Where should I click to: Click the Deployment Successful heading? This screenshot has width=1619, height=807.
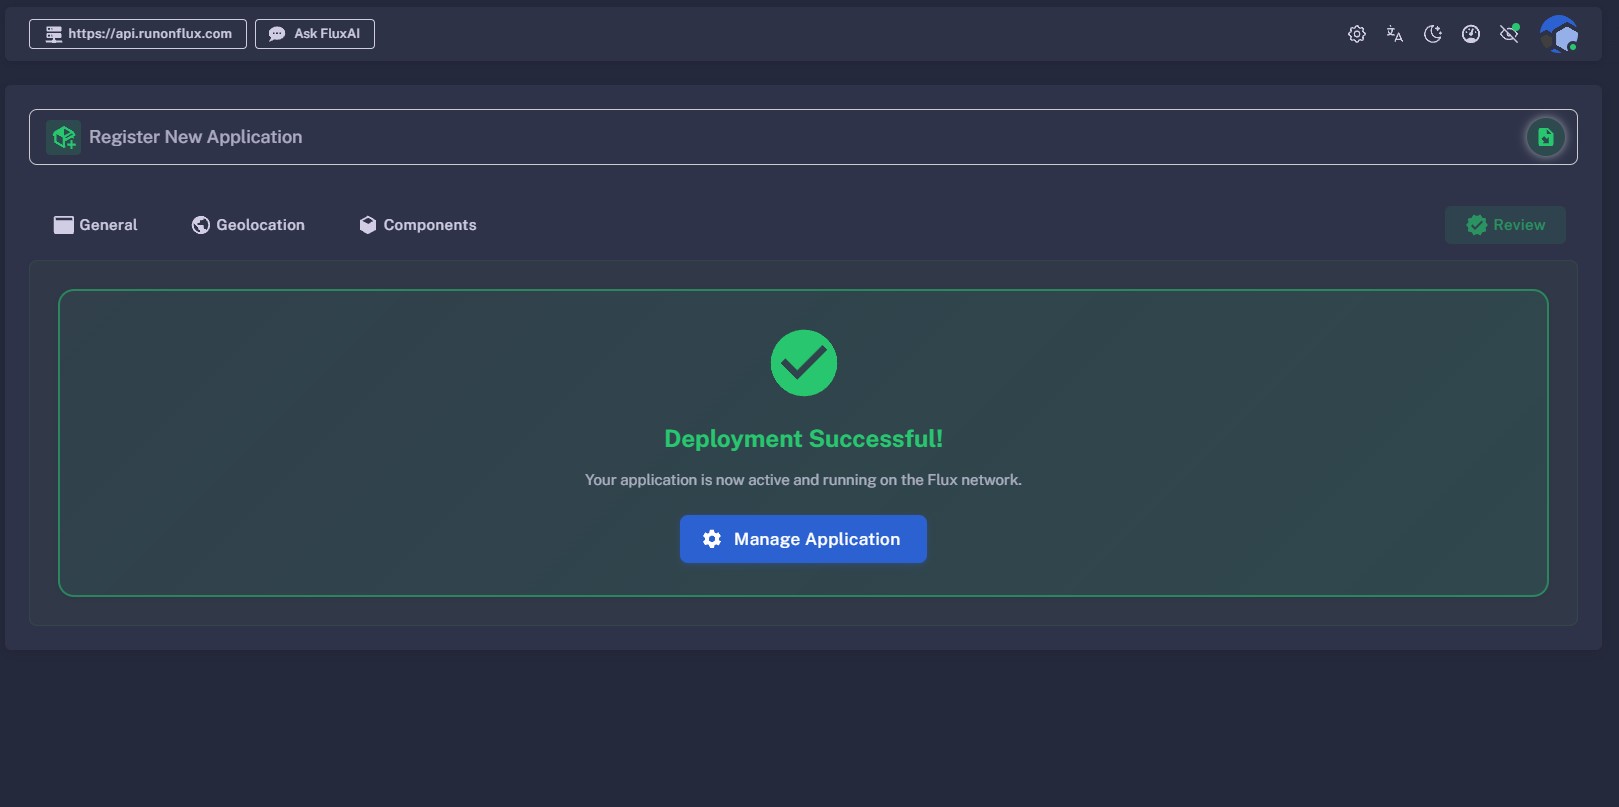pos(803,439)
